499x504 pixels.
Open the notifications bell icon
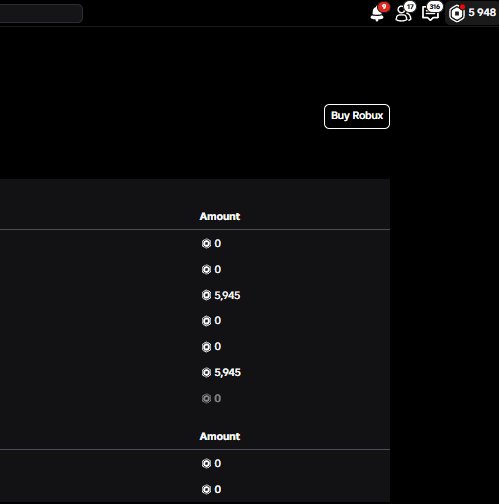pyautogui.click(x=377, y=14)
